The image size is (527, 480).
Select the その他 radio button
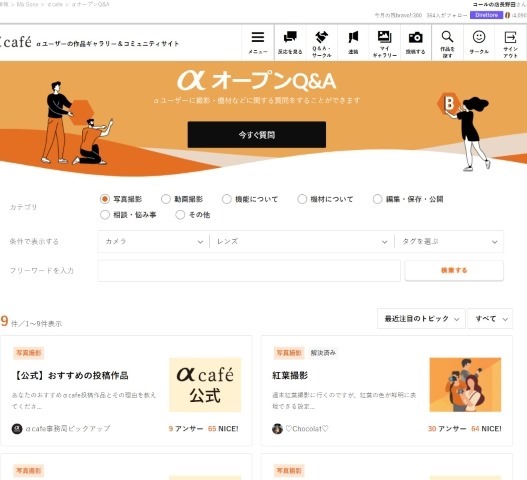tap(180, 214)
